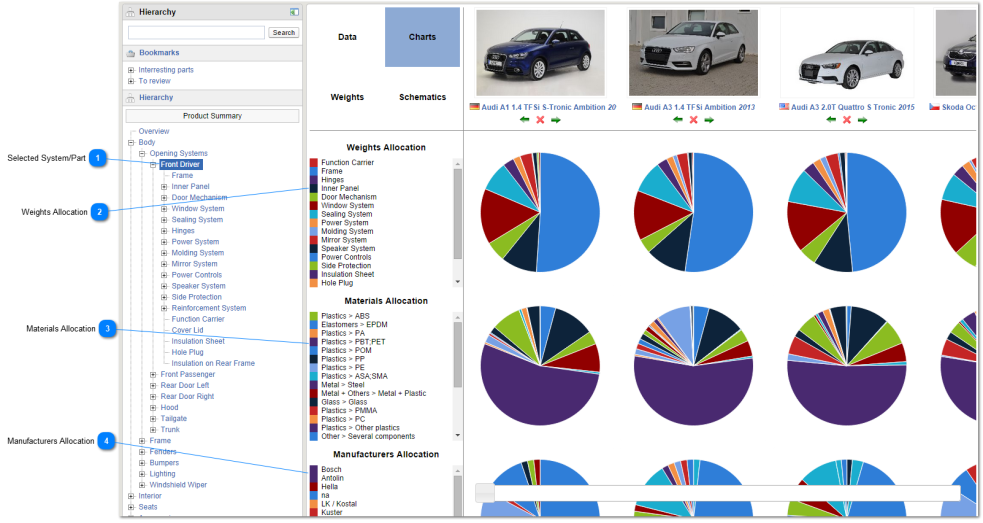983x523 pixels.
Task: Switch to the Data tab
Action: click(x=347, y=37)
